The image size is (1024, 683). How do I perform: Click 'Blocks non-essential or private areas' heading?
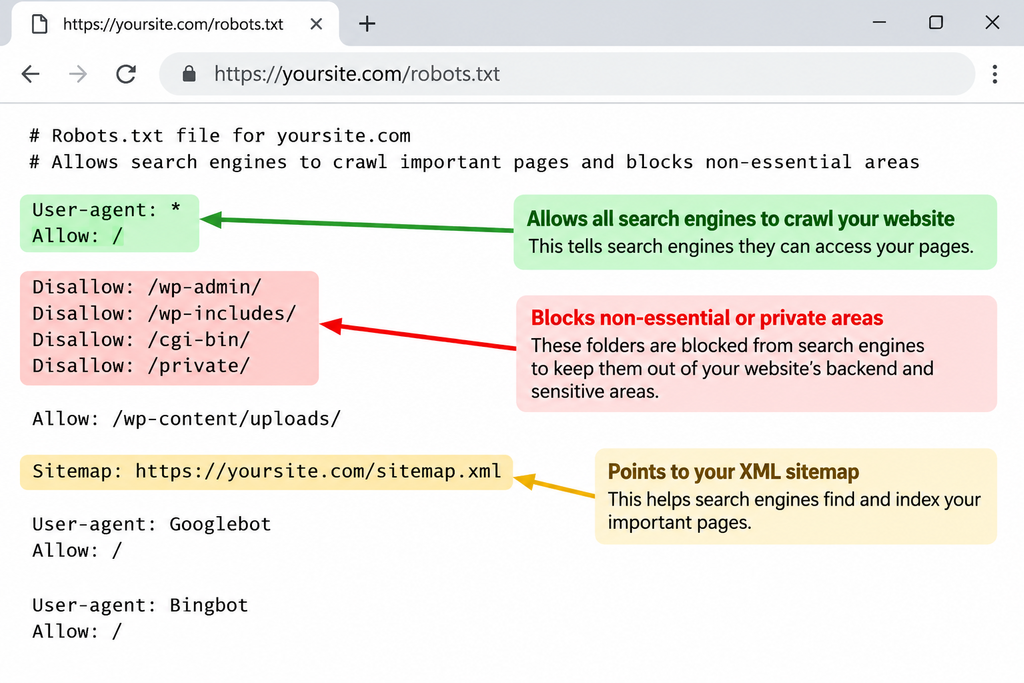707,318
